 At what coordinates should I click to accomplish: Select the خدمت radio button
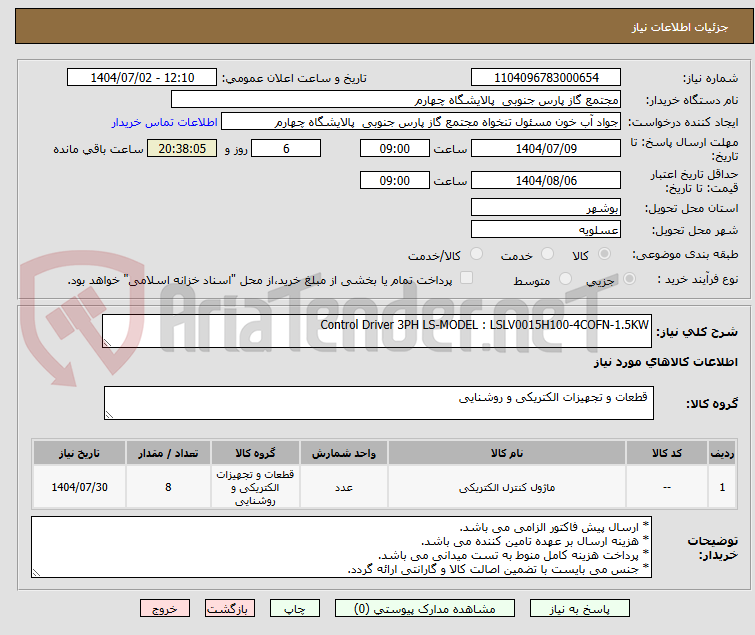[x=547, y=254]
